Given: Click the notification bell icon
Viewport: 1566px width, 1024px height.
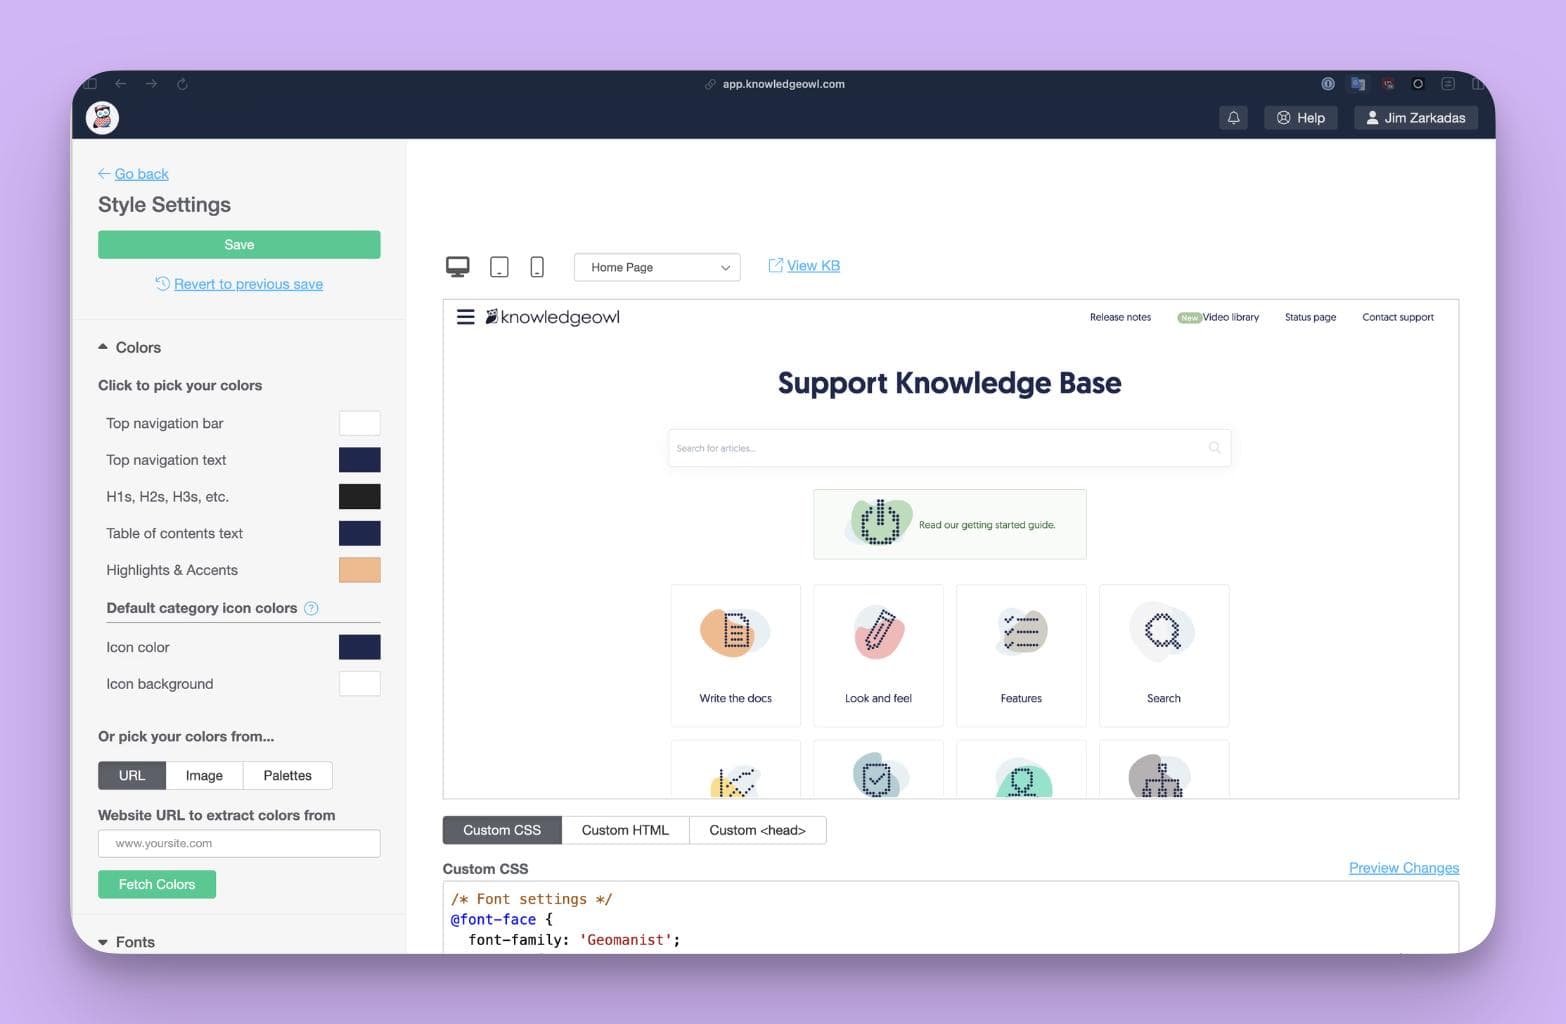Looking at the screenshot, I should coord(1233,117).
